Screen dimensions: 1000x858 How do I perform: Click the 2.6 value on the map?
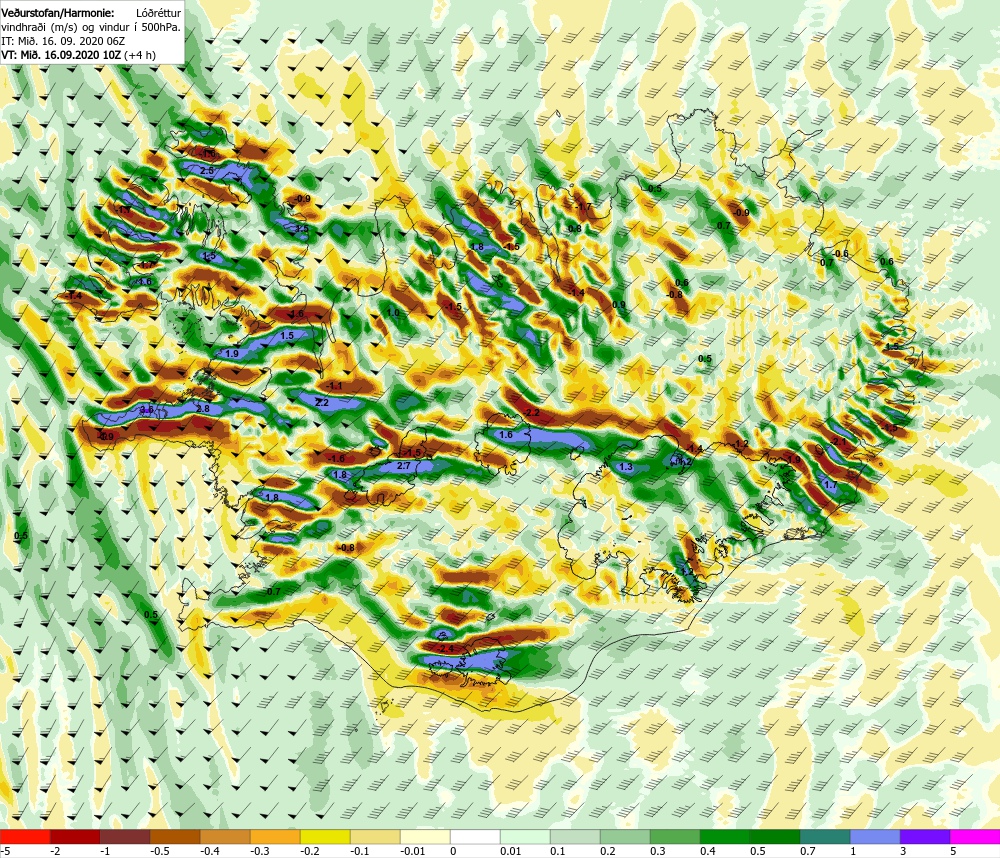(x=207, y=171)
